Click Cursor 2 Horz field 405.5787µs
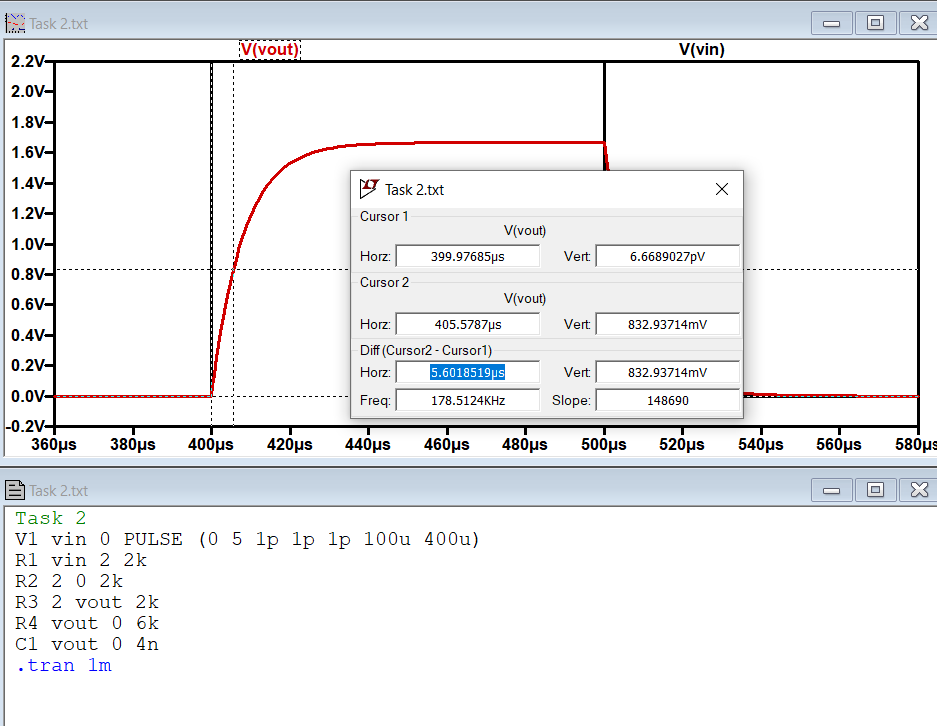Viewport: 937px width, 726px height. click(x=467, y=324)
